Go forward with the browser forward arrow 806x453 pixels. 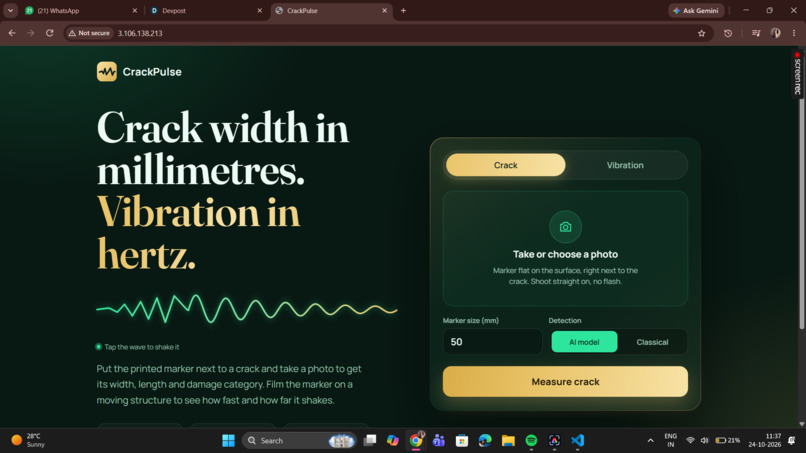(31, 33)
